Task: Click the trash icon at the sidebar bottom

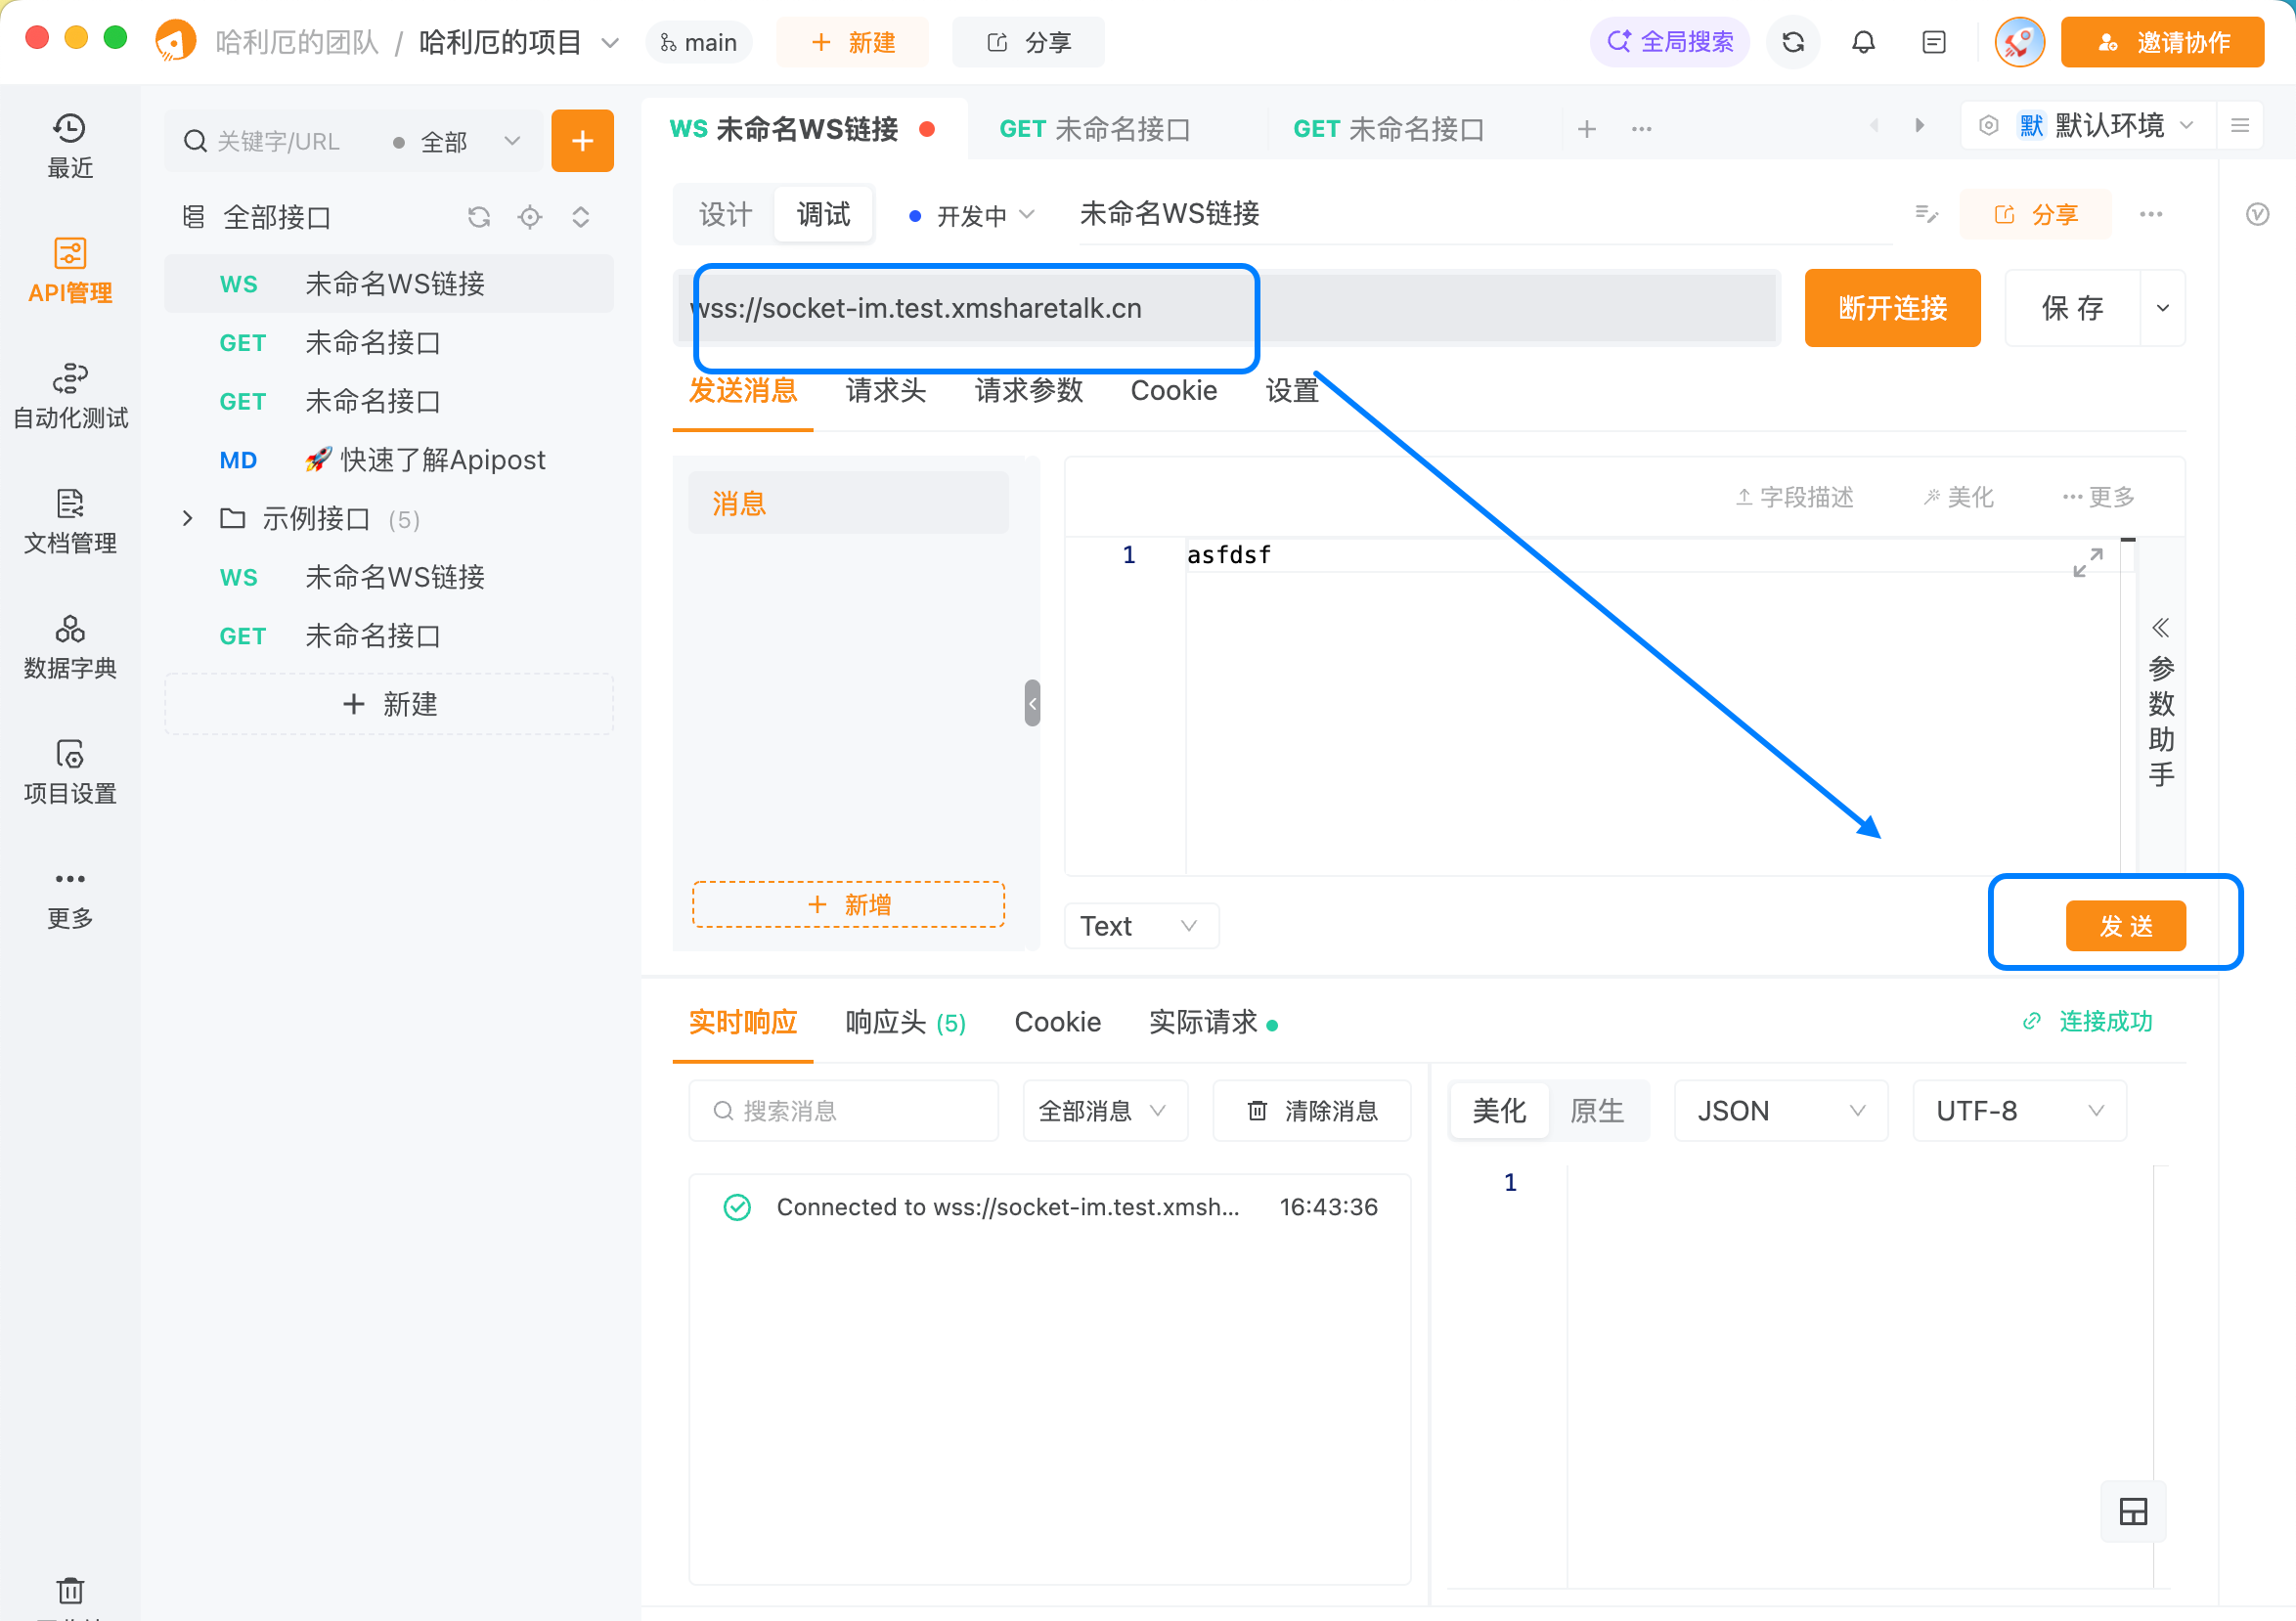Action: pyautogui.click(x=69, y=1591)
